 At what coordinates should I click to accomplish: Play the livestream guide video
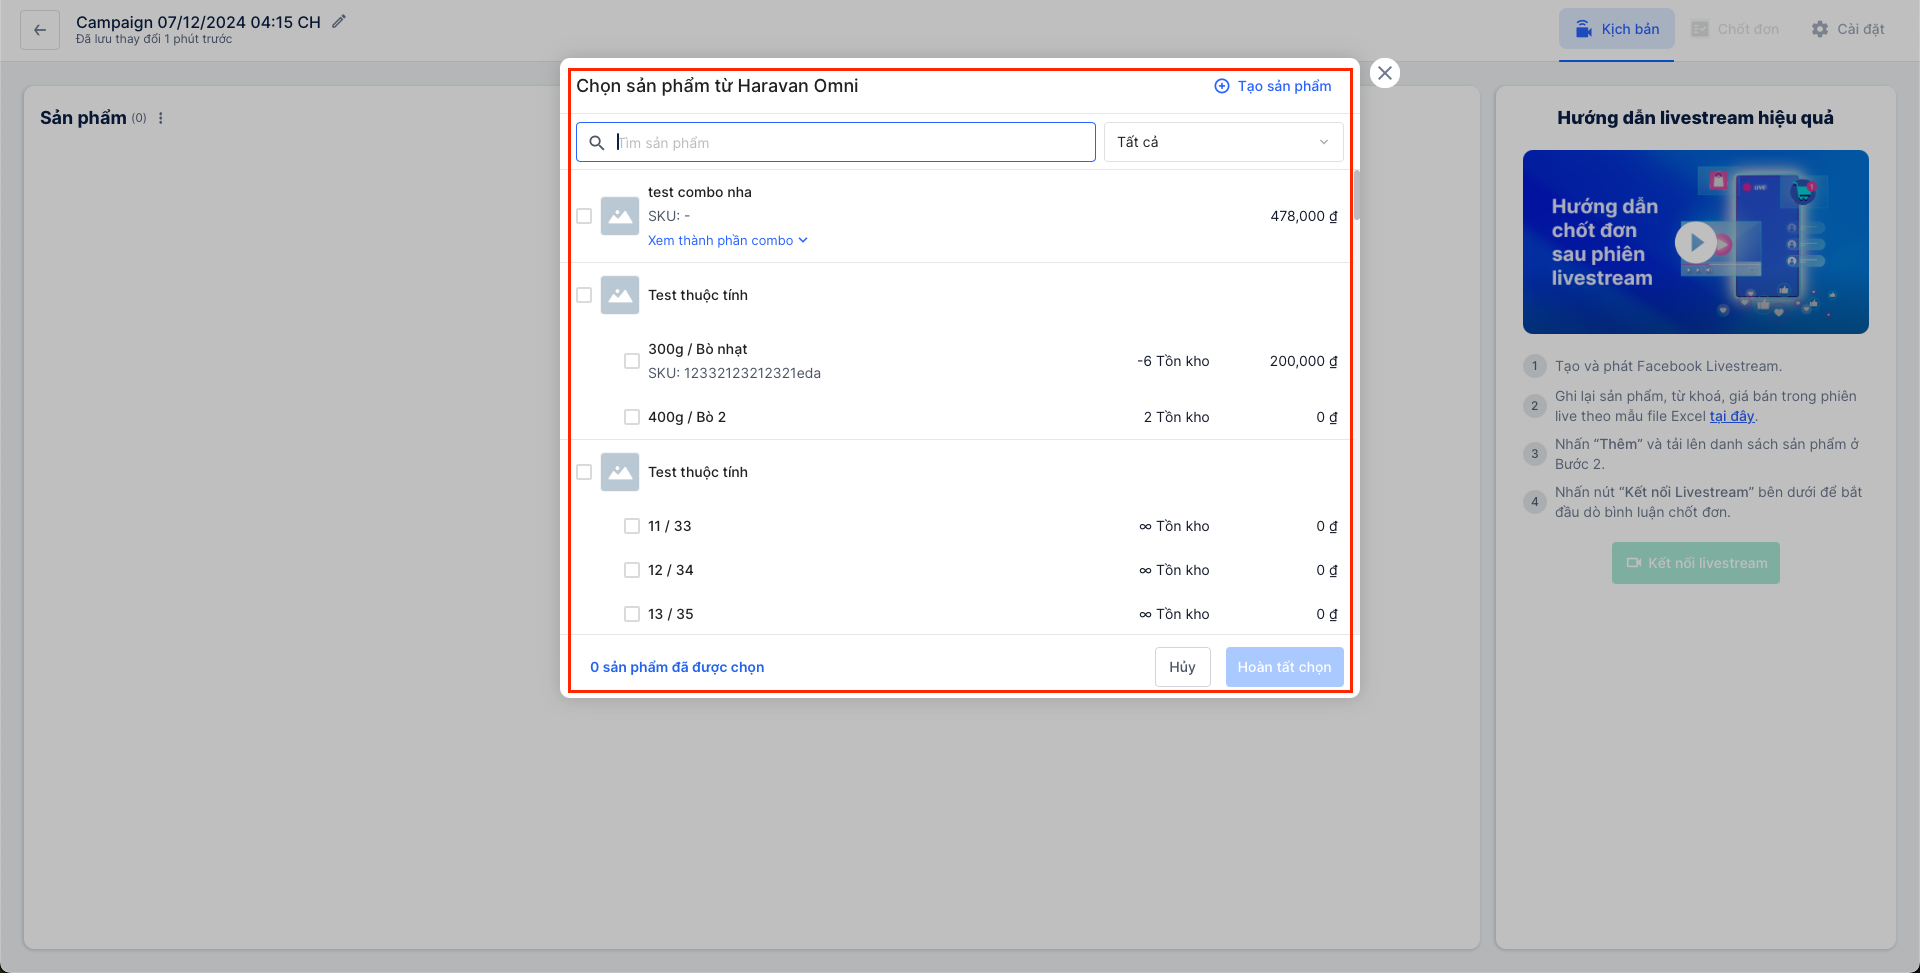(1695, 242)
